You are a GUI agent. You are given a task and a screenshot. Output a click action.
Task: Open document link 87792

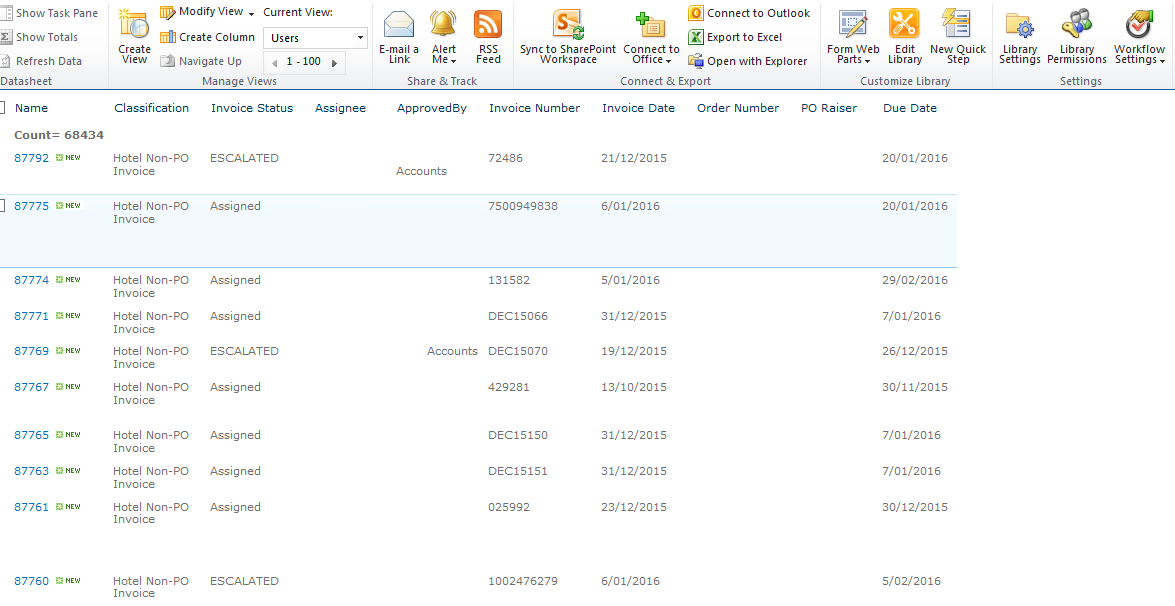[x=31, y=158]
